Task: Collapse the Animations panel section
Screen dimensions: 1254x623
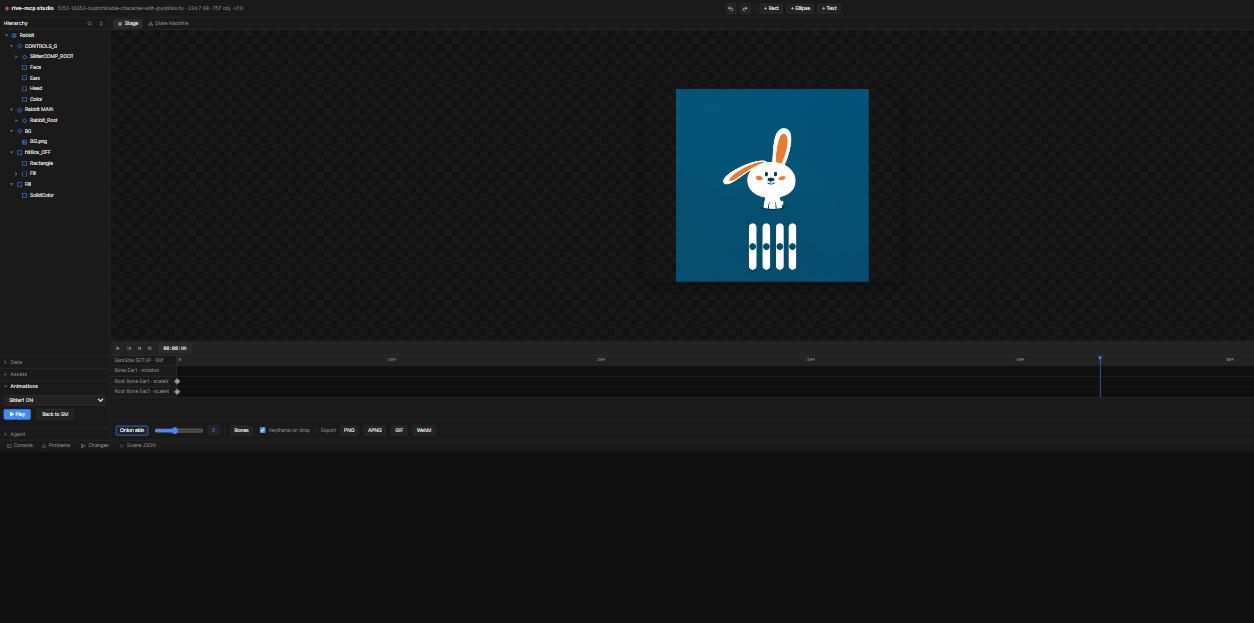Action: 54,386
